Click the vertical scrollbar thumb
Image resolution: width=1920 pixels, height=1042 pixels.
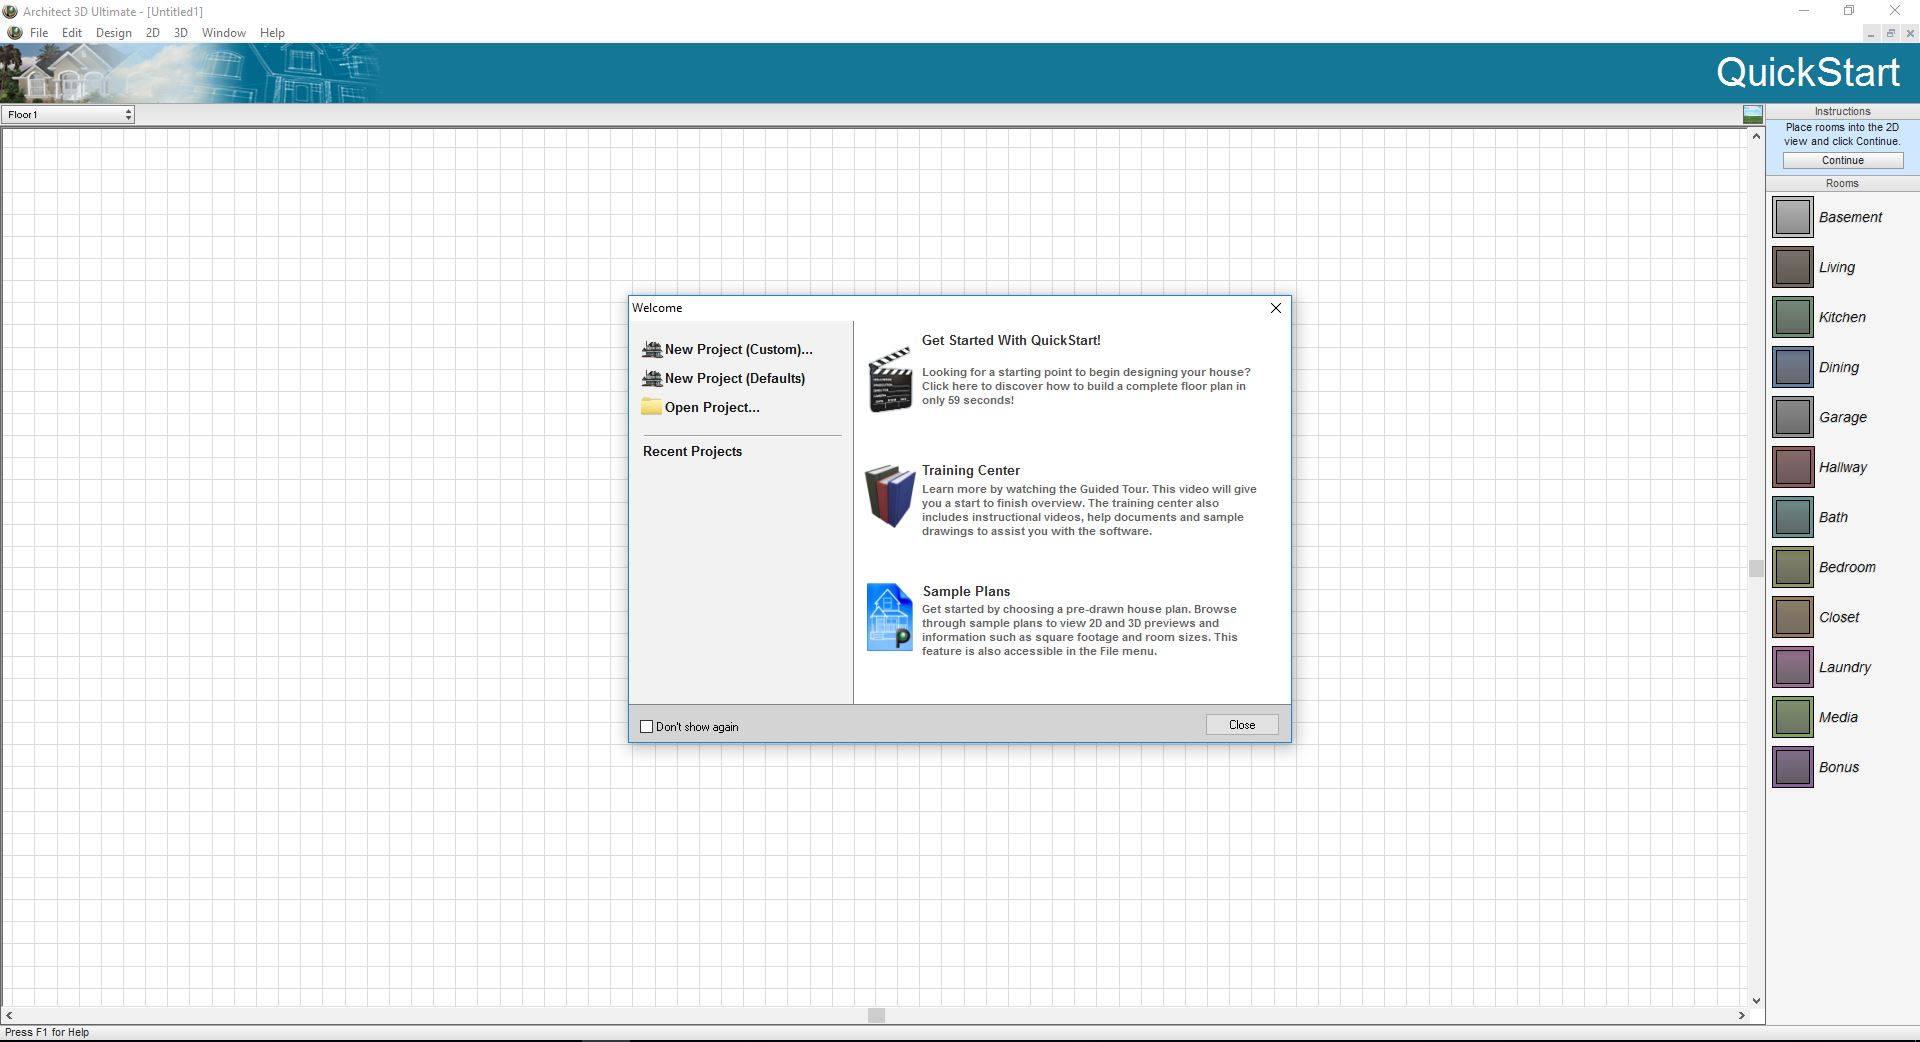[1756, 568]
